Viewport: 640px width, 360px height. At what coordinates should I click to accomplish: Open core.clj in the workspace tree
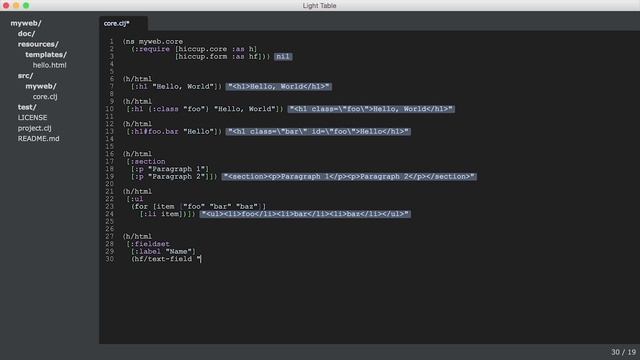pos(45,97)
